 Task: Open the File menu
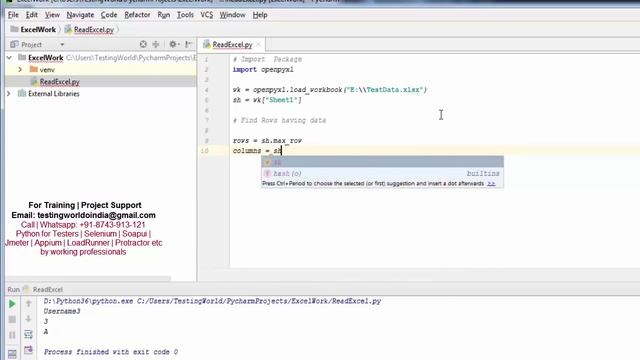(13, 15)
